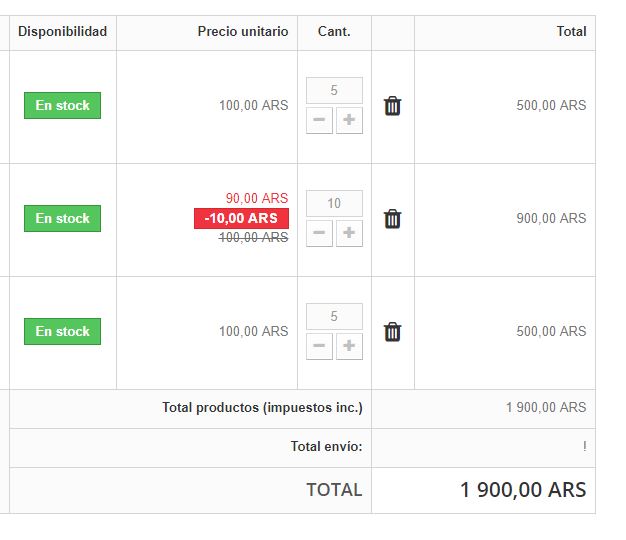
Task: Decrease quantity of the first product
Action: (x=320, y=121)
